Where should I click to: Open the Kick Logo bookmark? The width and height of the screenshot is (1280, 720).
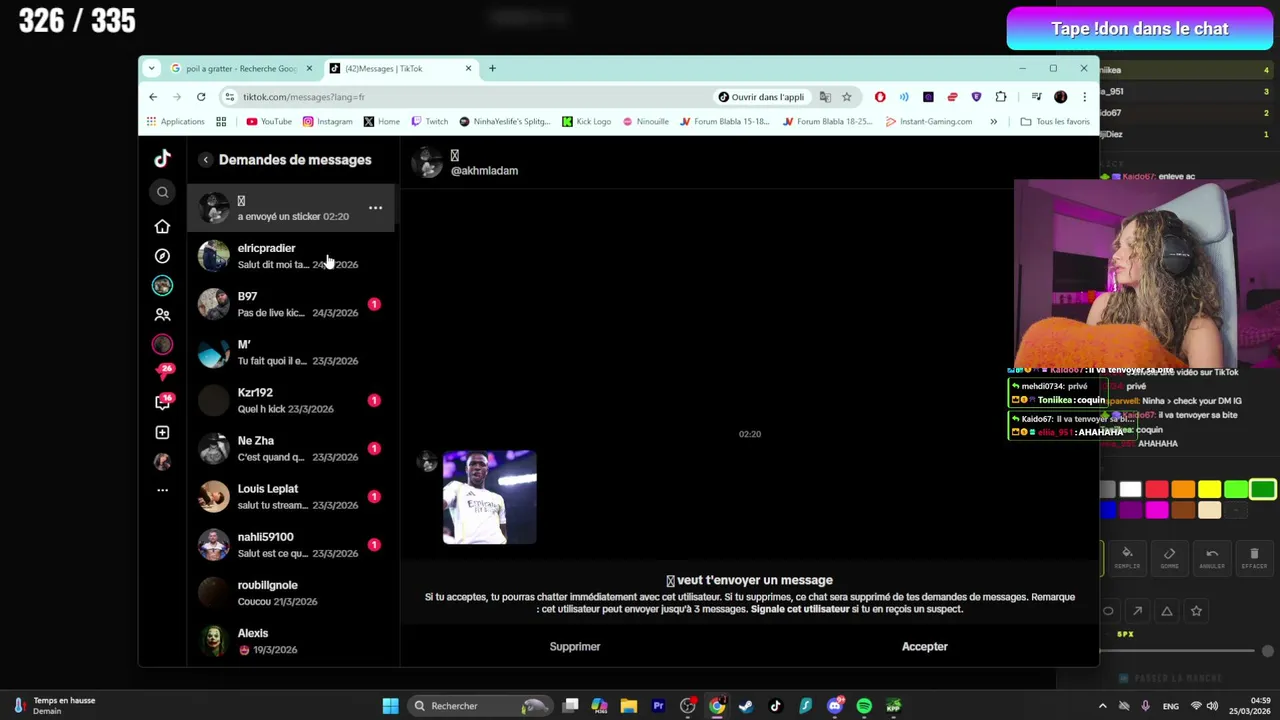click(586, 122)
